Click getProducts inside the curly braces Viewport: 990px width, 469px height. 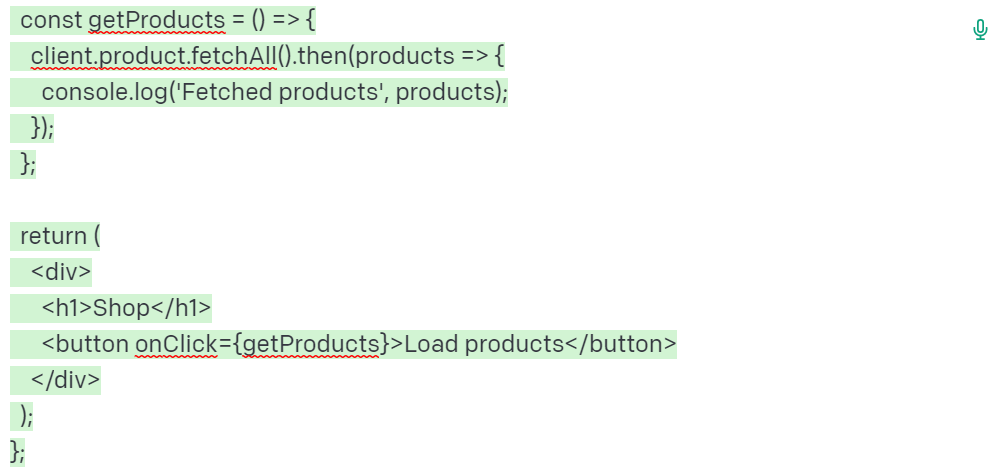(x=311, y=345)
